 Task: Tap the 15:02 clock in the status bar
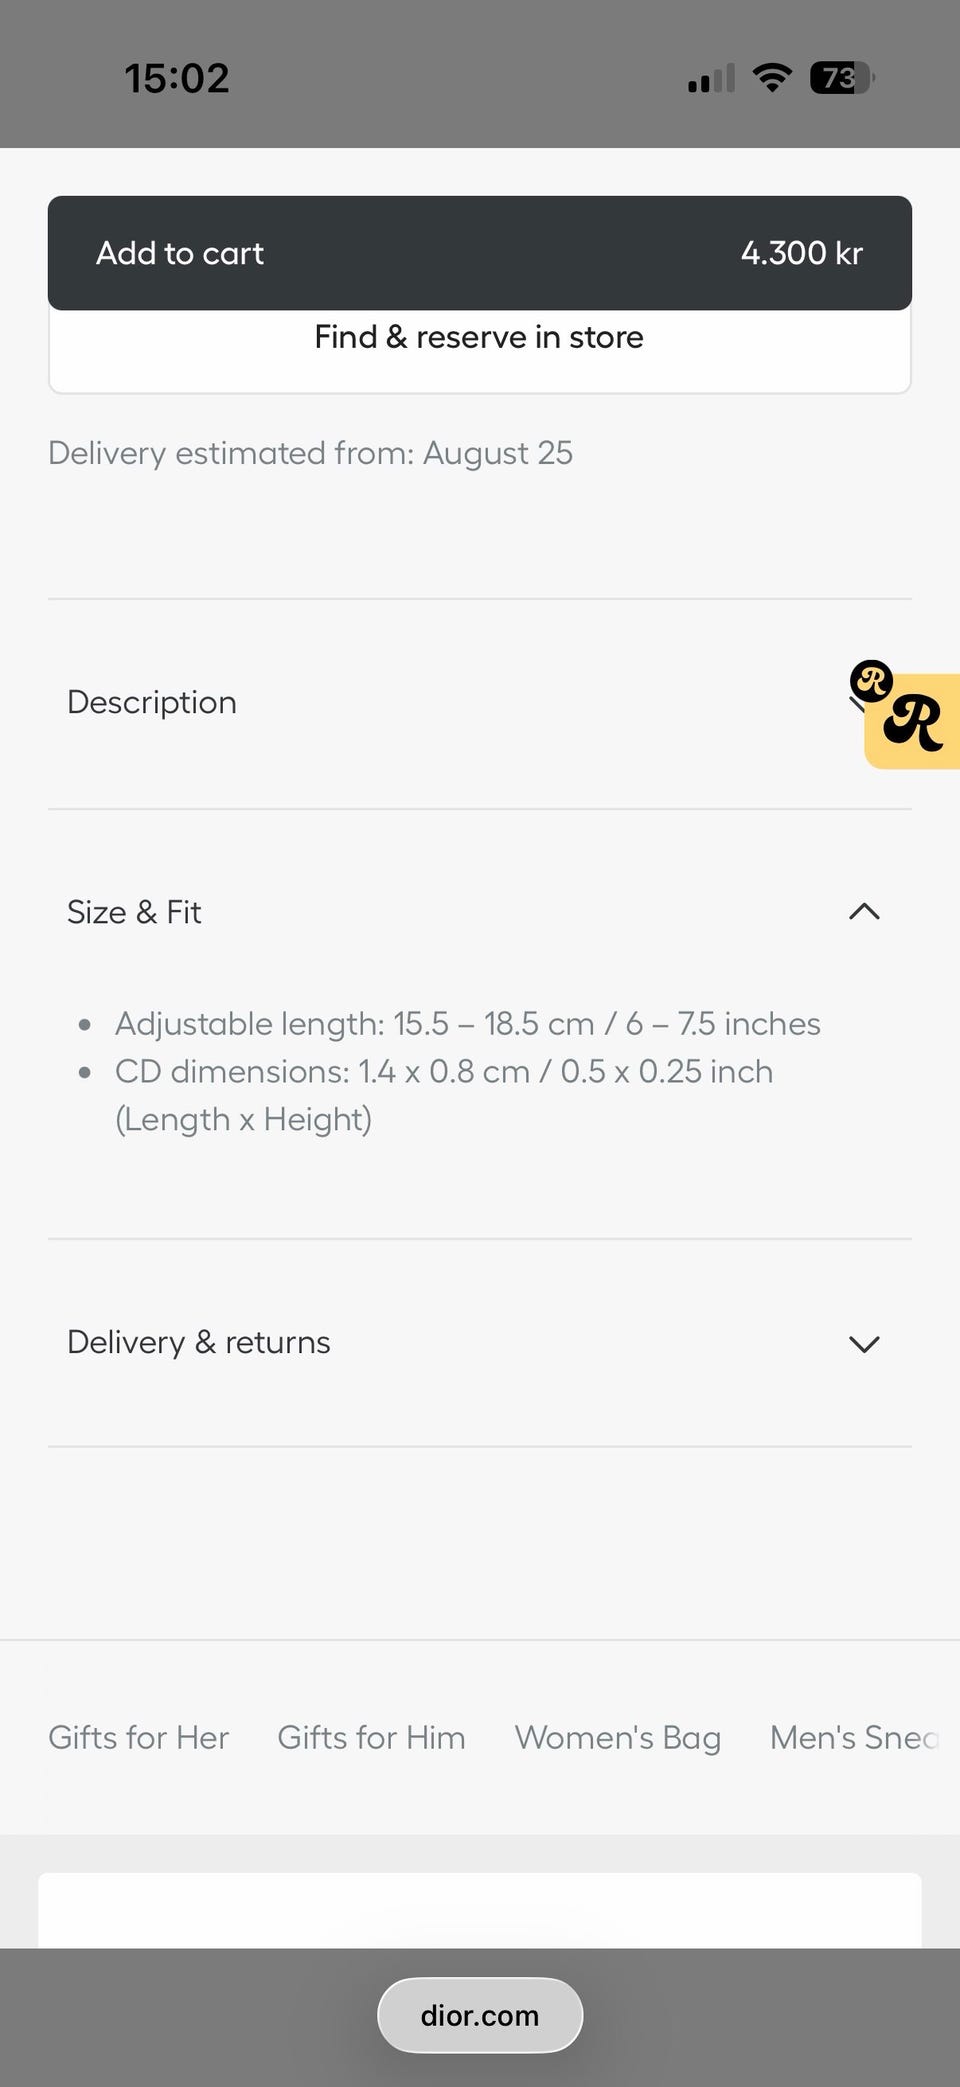177,78
